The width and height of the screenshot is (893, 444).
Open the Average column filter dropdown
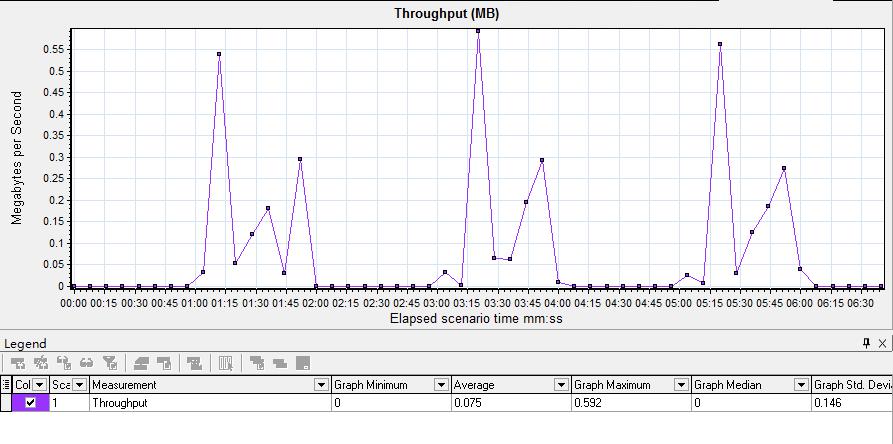point(560,385)
